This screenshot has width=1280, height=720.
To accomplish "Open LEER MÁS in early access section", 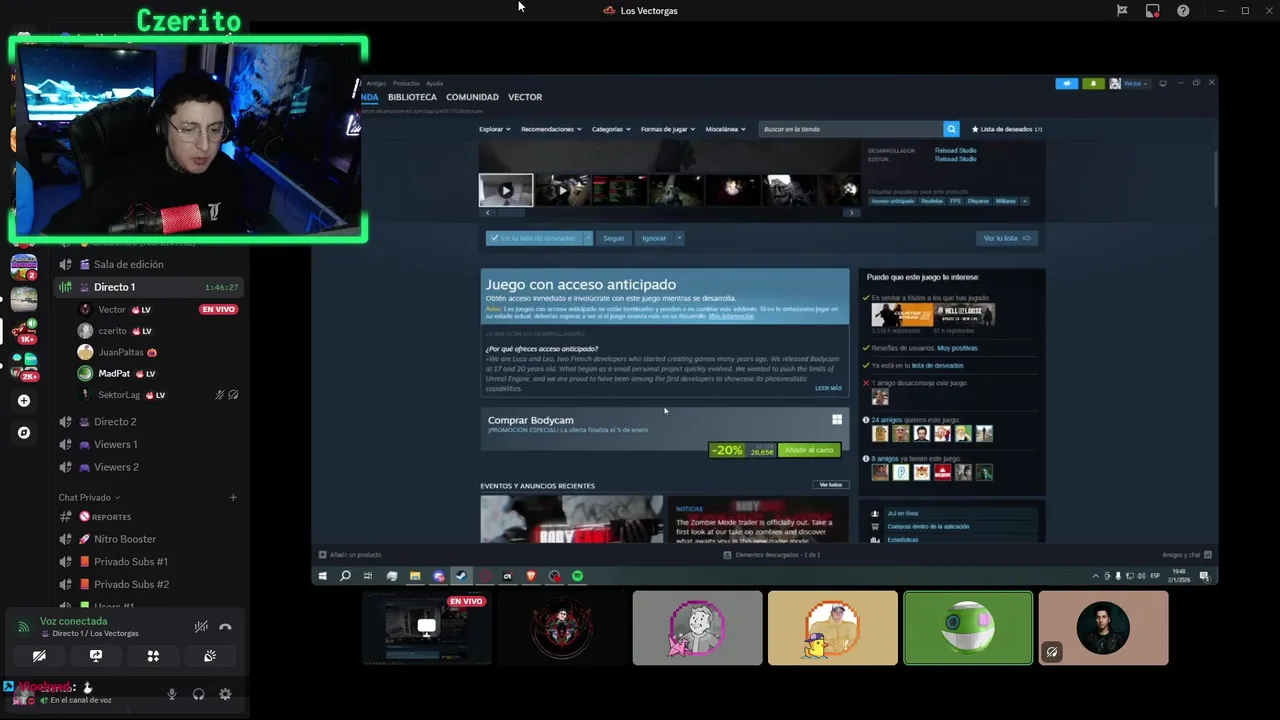I will pos(828,388).
